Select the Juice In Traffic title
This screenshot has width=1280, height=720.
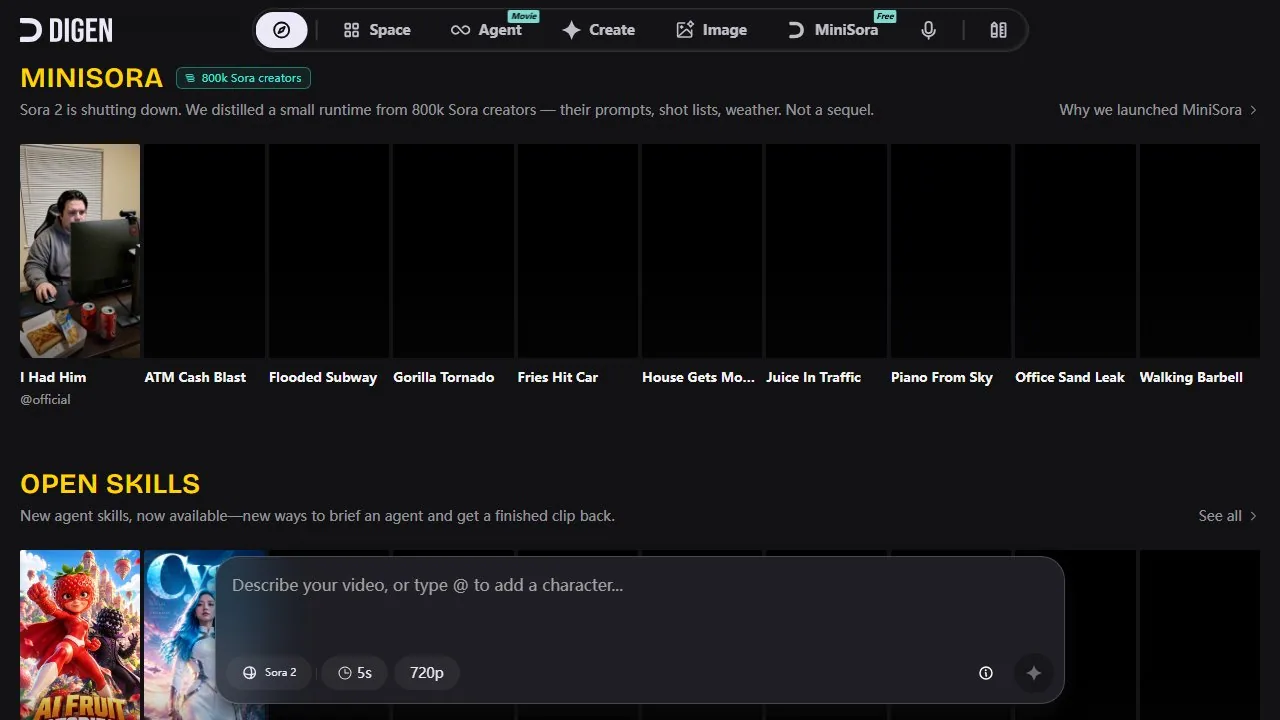(x=814, y=377)
